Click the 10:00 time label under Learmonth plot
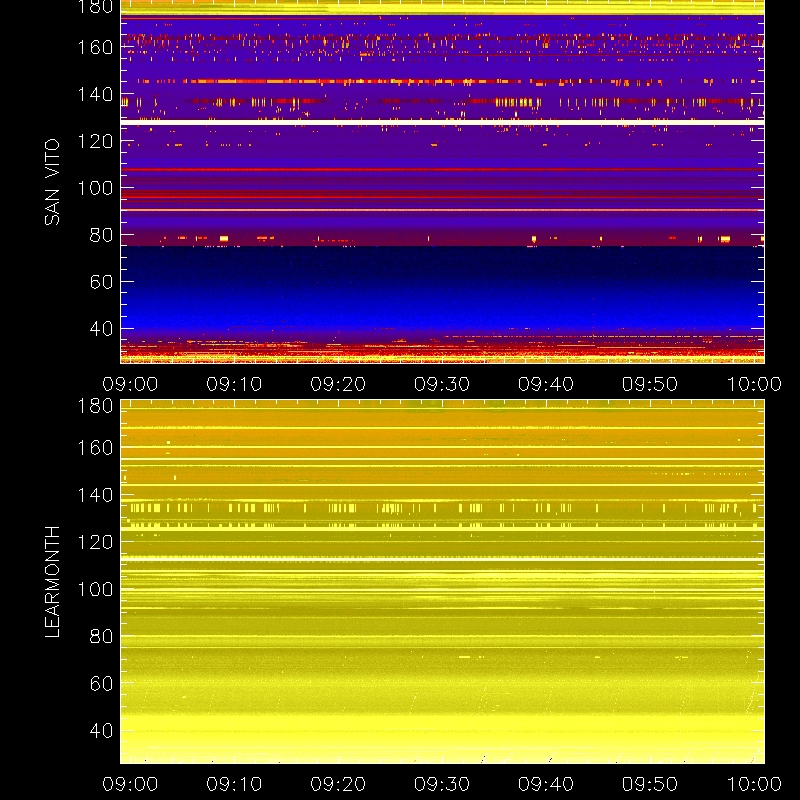 tap(754, 784)
